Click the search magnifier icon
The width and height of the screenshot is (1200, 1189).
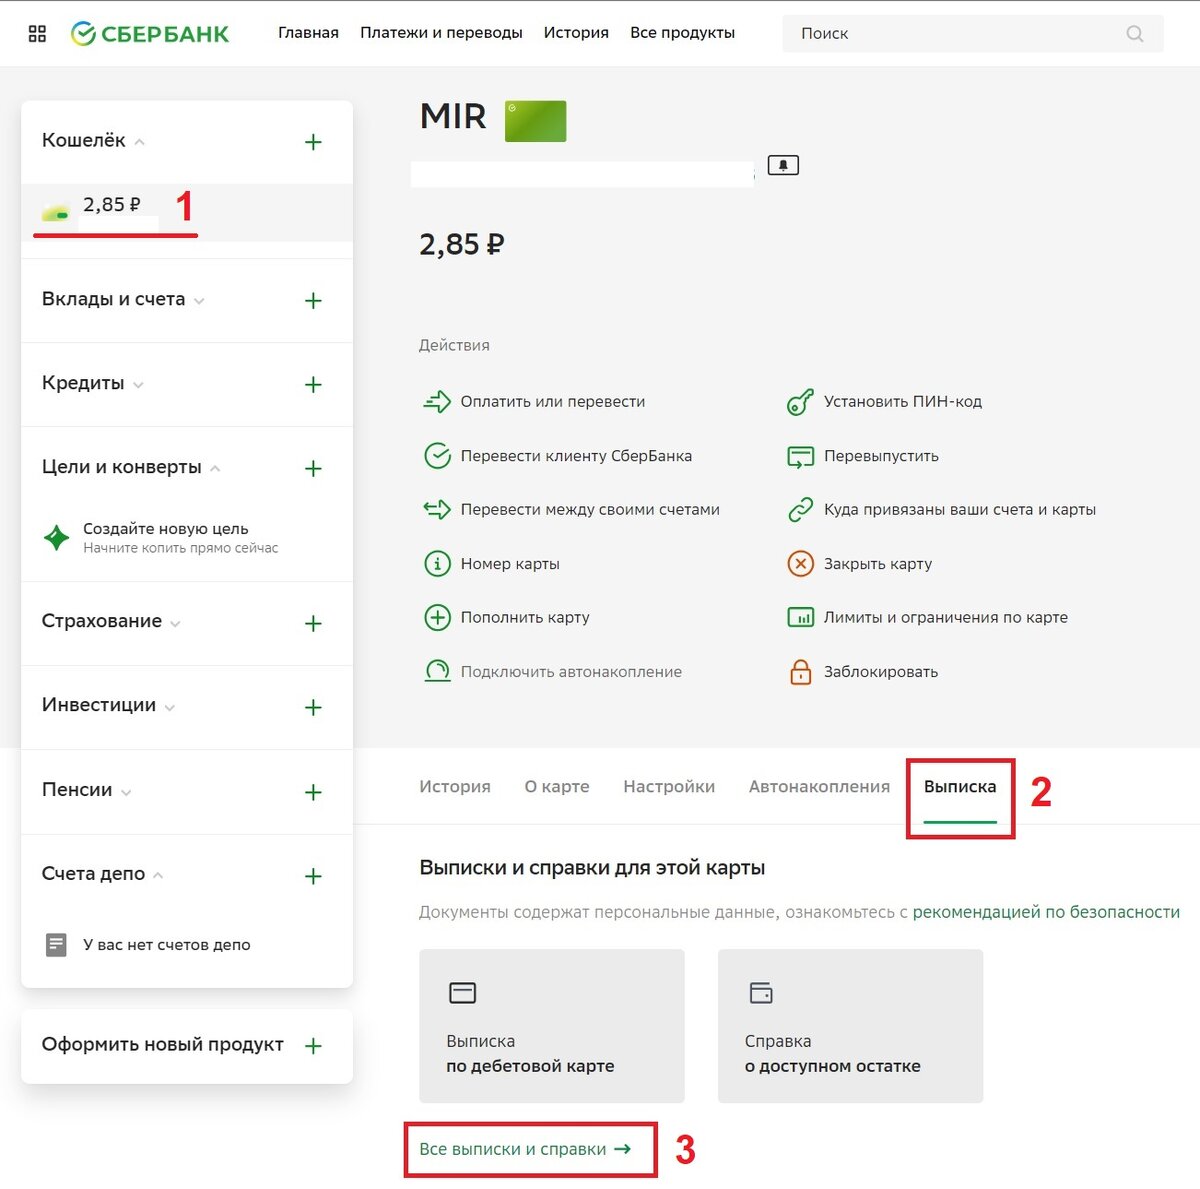click(1134, 34)
